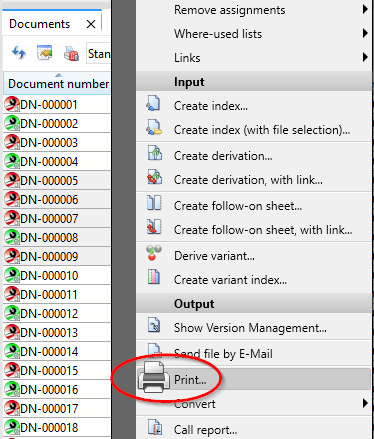Click the Create index icon
This screenshot has width=374, height=439.
point(154,104)
